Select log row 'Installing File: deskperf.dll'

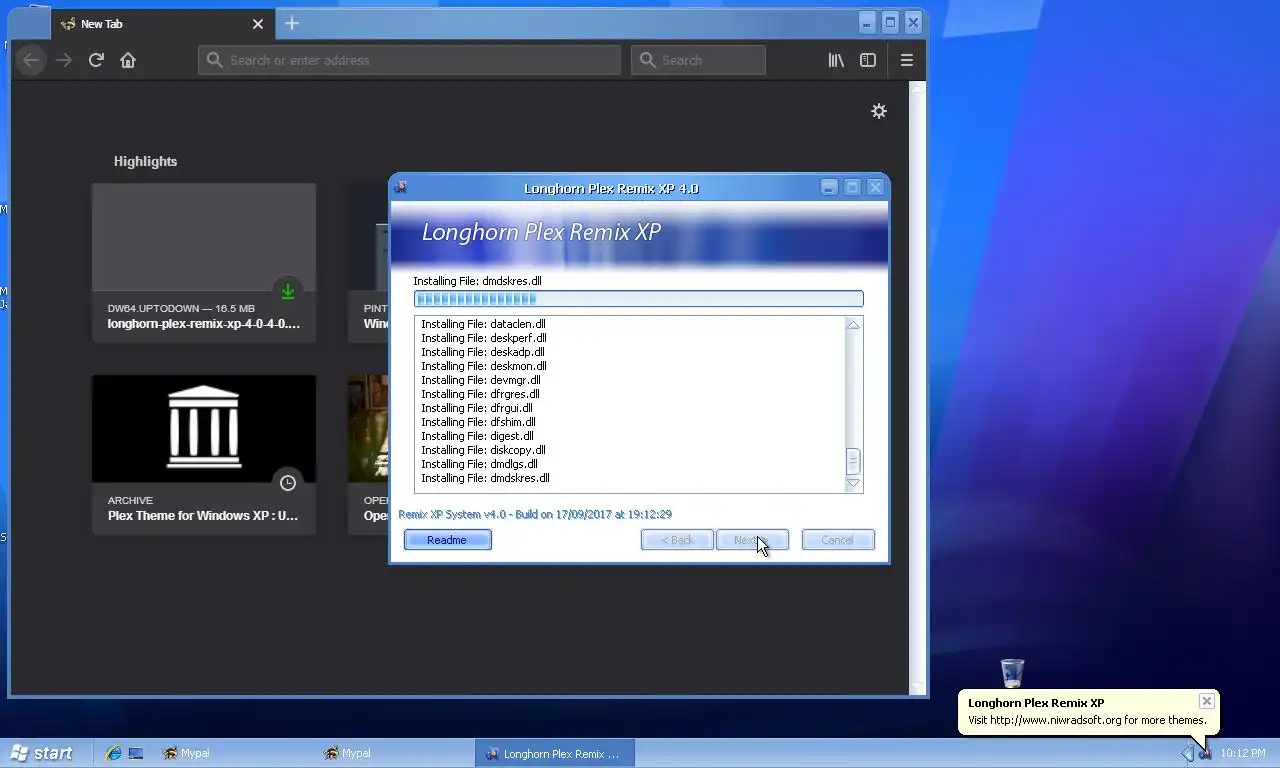(x=483, y=338)
